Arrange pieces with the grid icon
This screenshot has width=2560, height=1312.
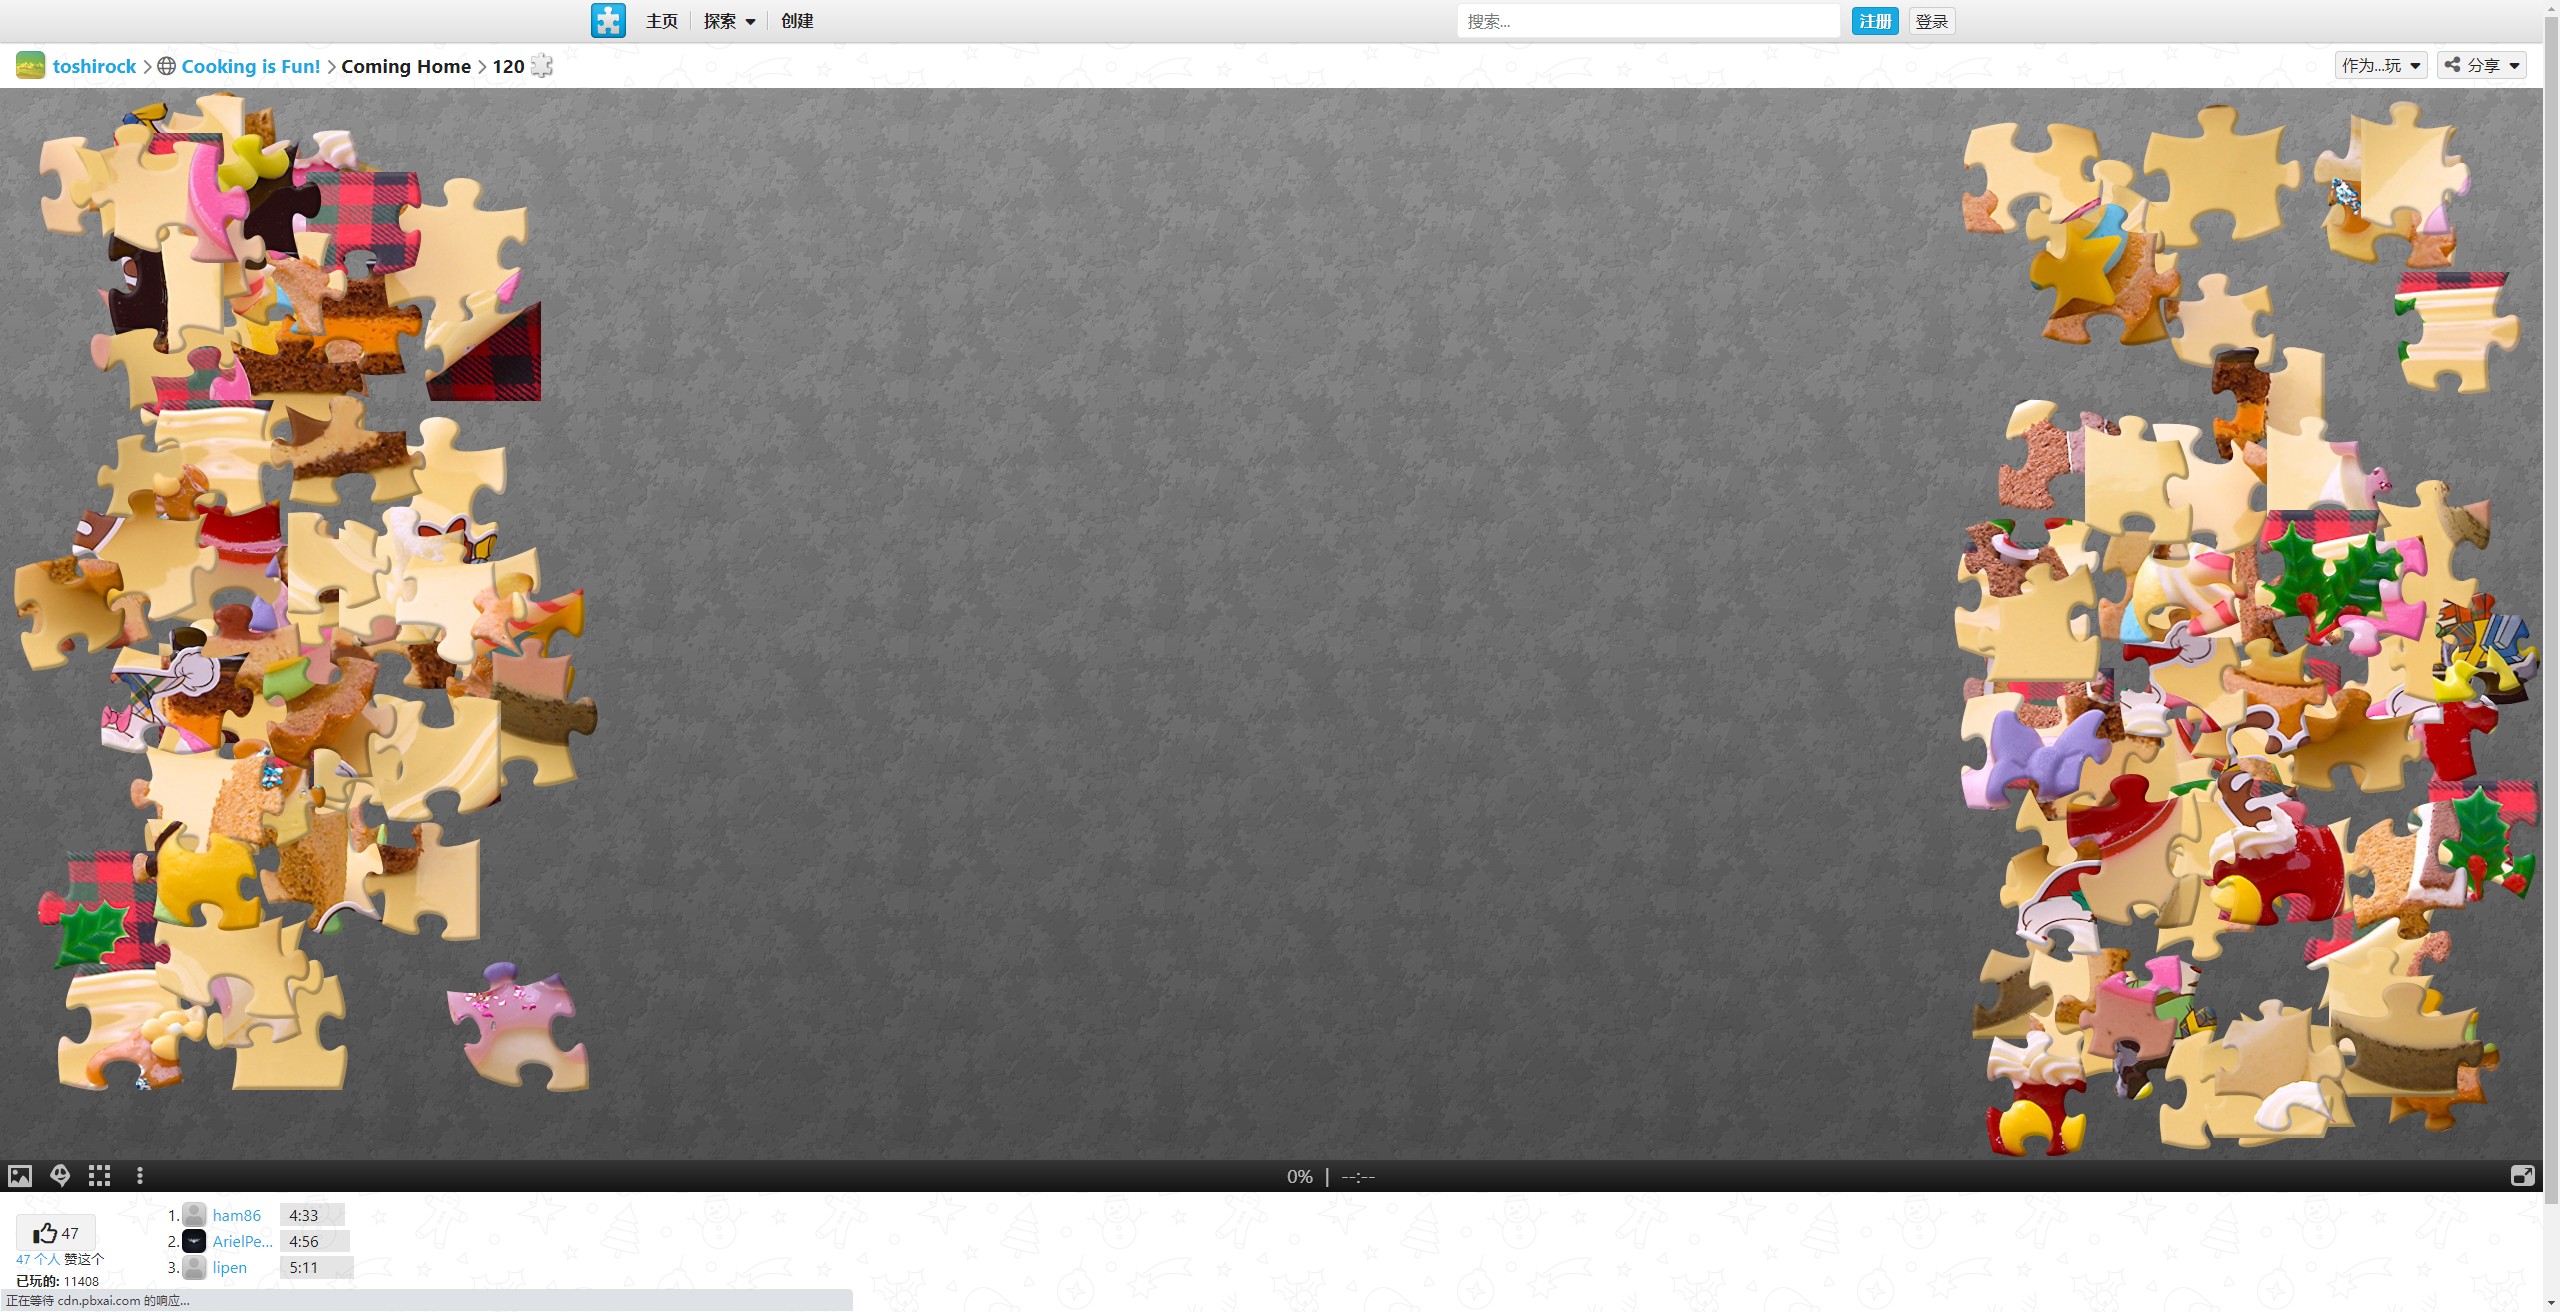(99, 1176)
